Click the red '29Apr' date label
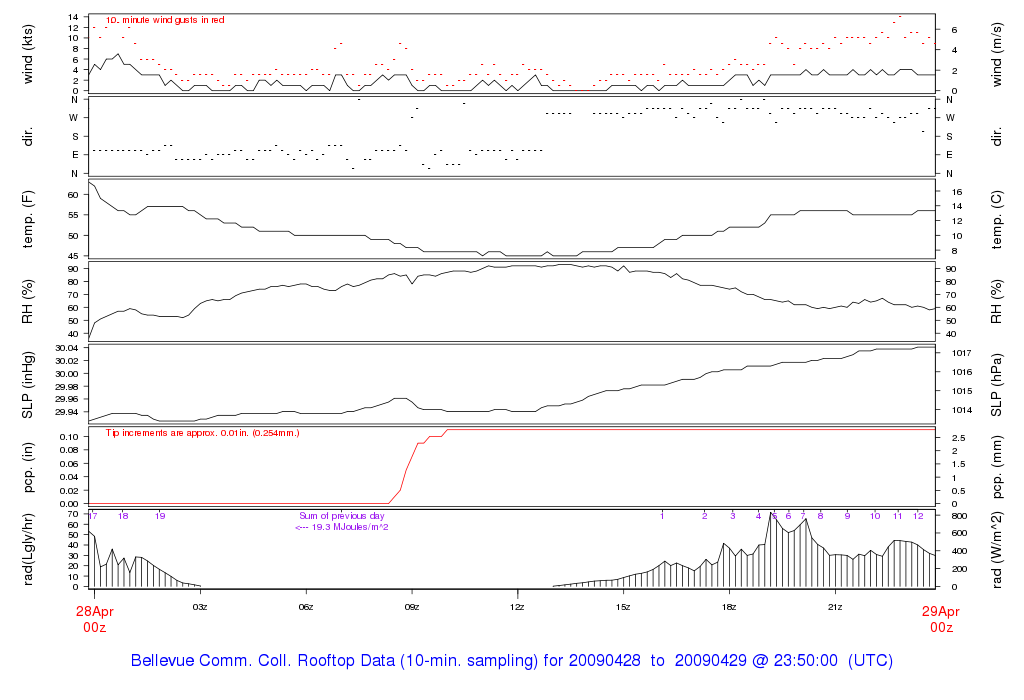 click(x=941, y=612)
